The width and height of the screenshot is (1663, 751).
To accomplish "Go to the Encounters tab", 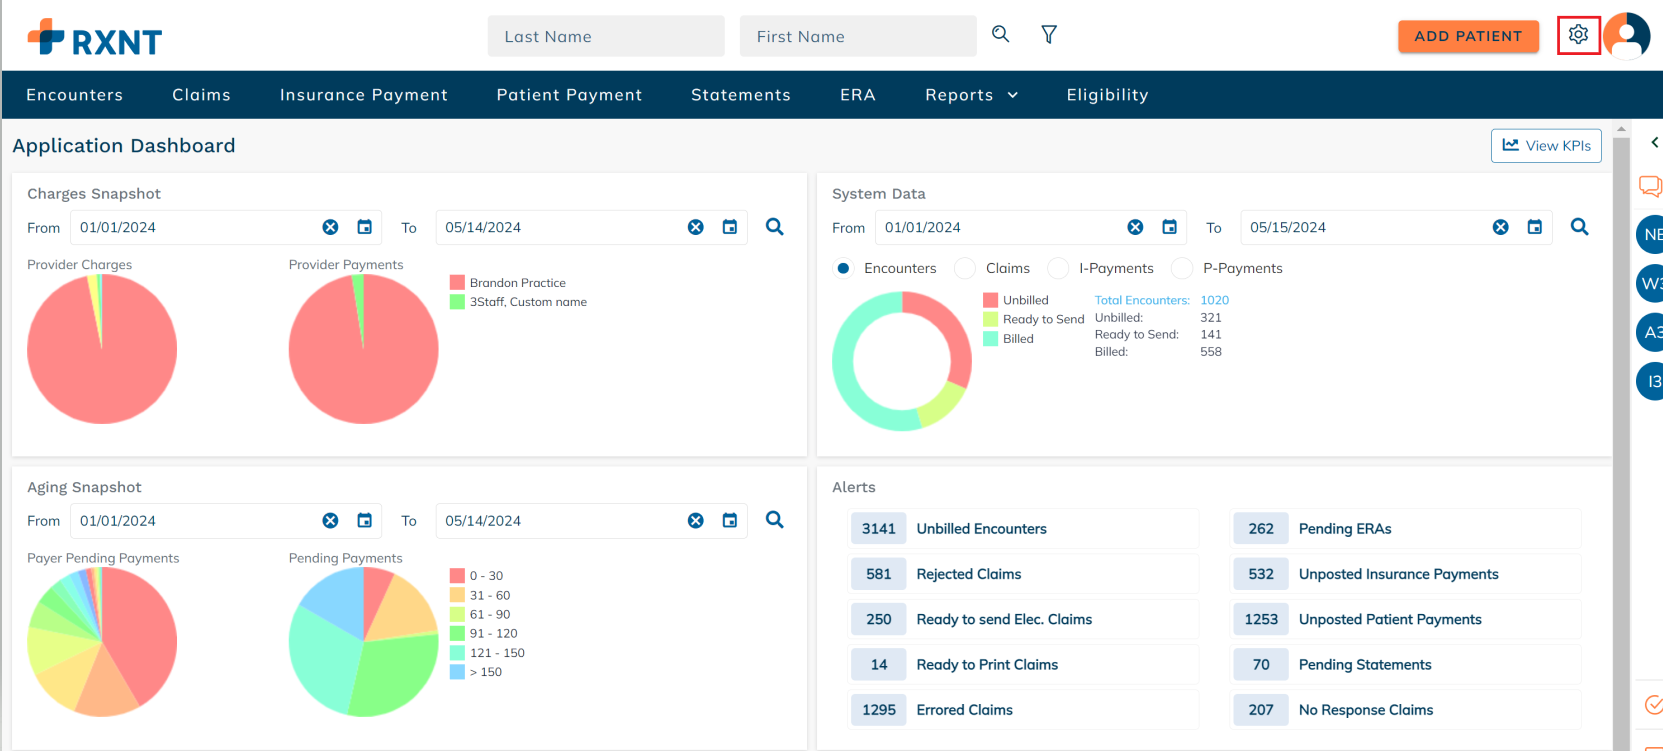I will (75, 95).
